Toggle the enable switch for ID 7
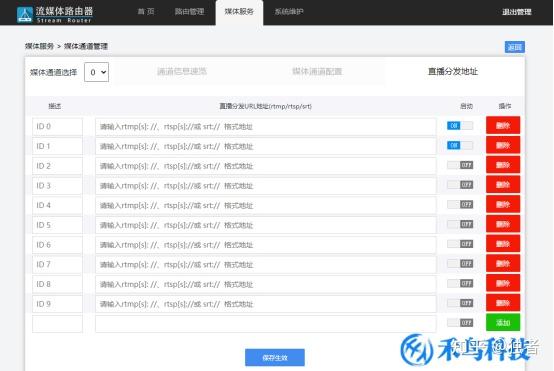554x371 pixels. click(460, 264)
